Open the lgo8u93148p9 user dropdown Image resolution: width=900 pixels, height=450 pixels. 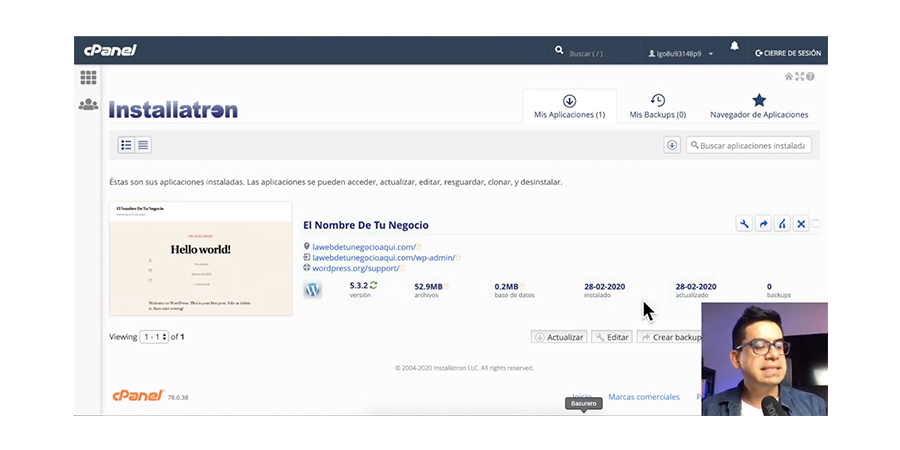[x=681, y=53]
